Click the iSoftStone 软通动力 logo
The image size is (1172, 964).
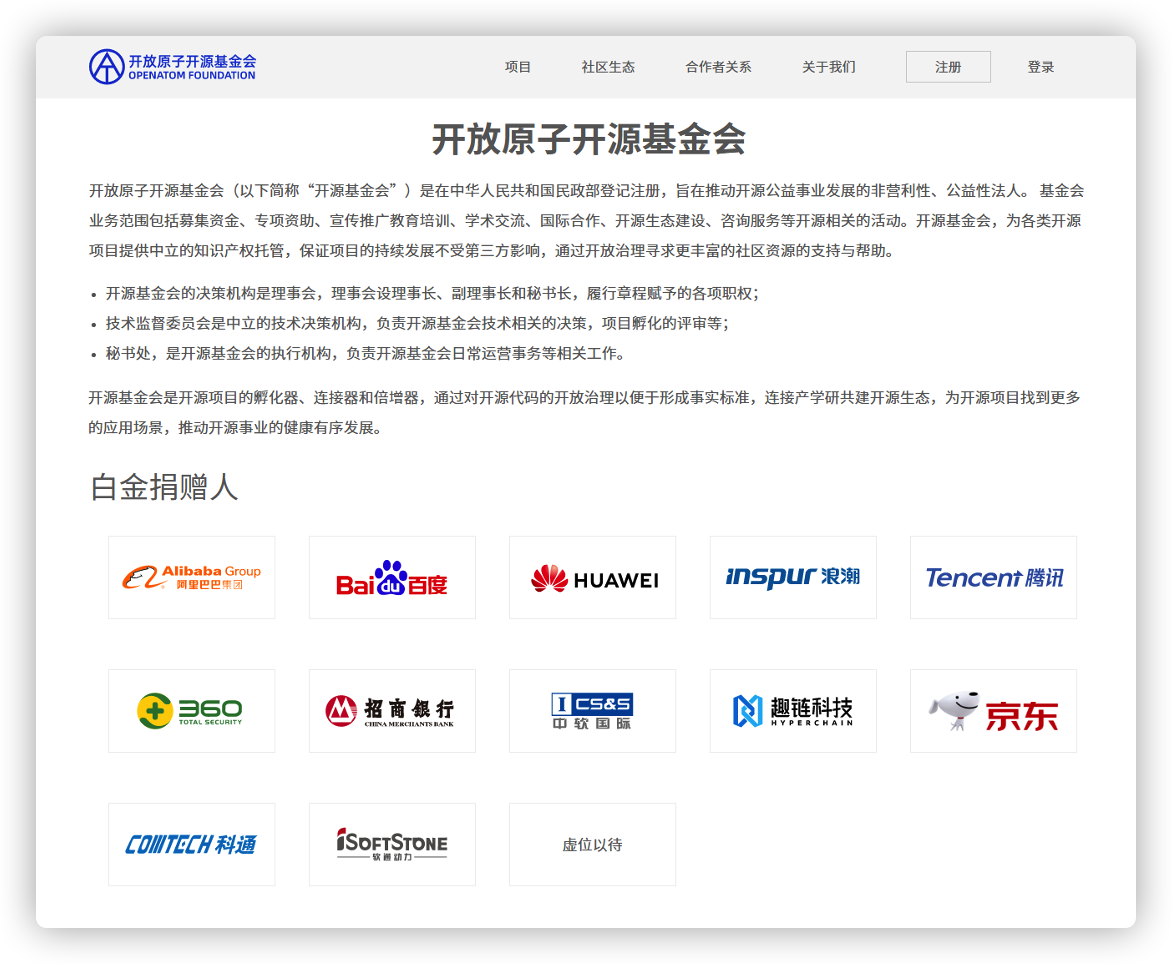click(391, 843)
